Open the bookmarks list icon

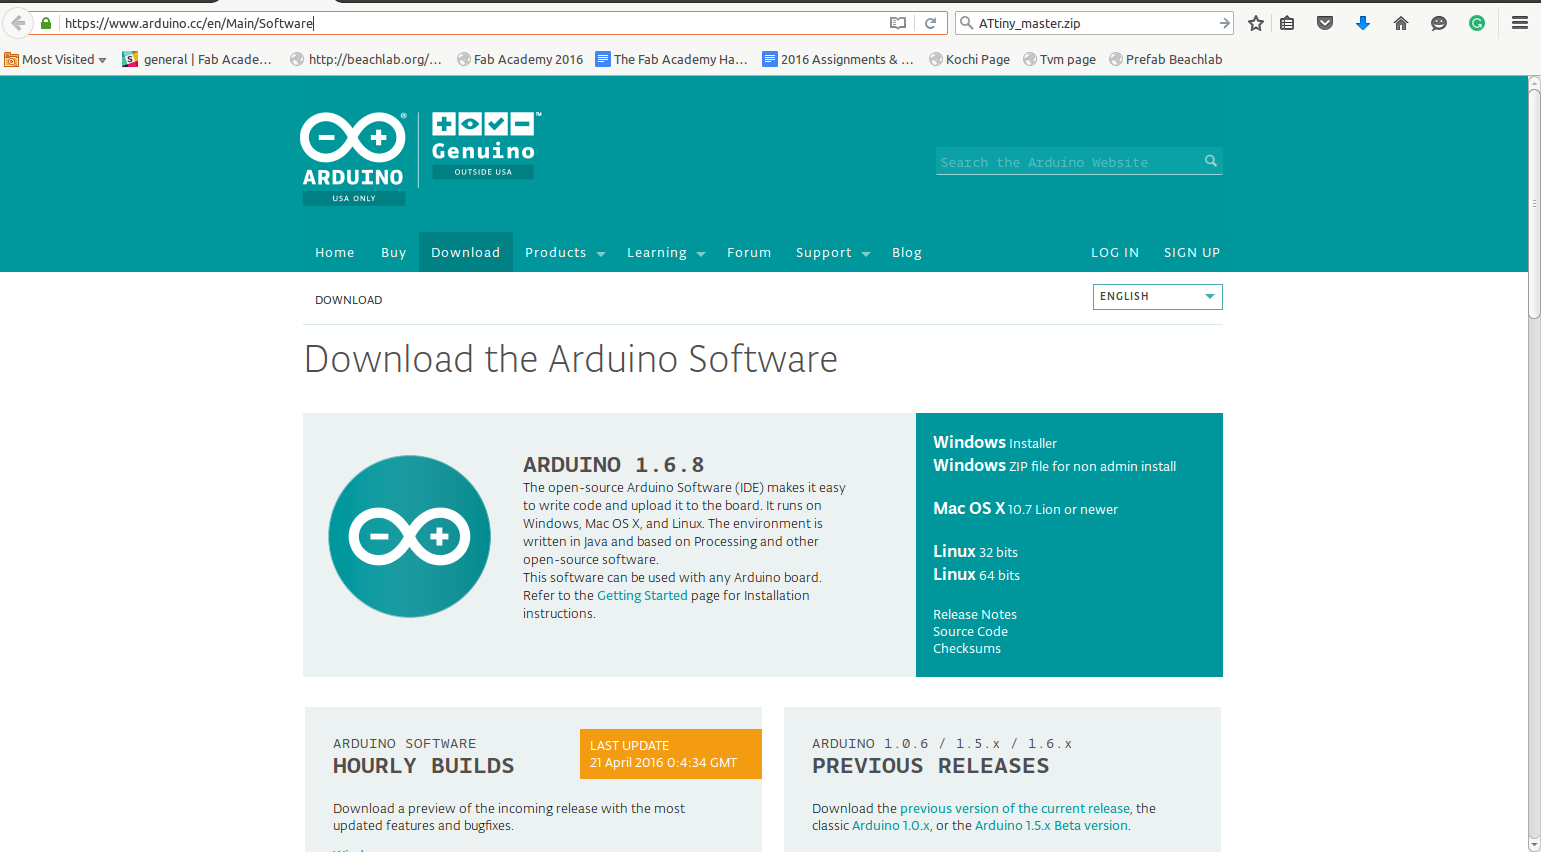tap(1287, 23)
